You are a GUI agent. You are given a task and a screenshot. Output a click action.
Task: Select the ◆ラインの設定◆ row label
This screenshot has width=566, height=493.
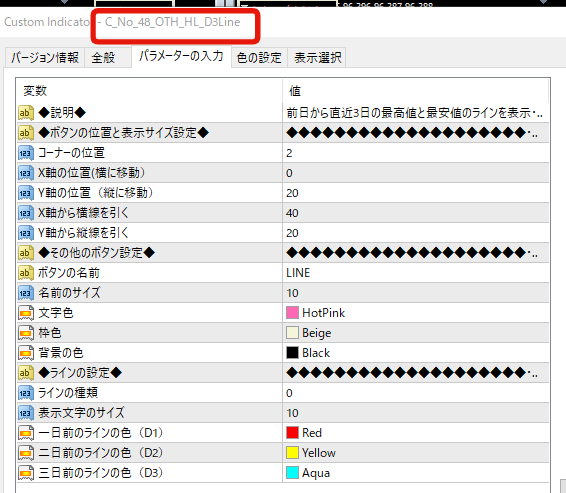(80, 373)
